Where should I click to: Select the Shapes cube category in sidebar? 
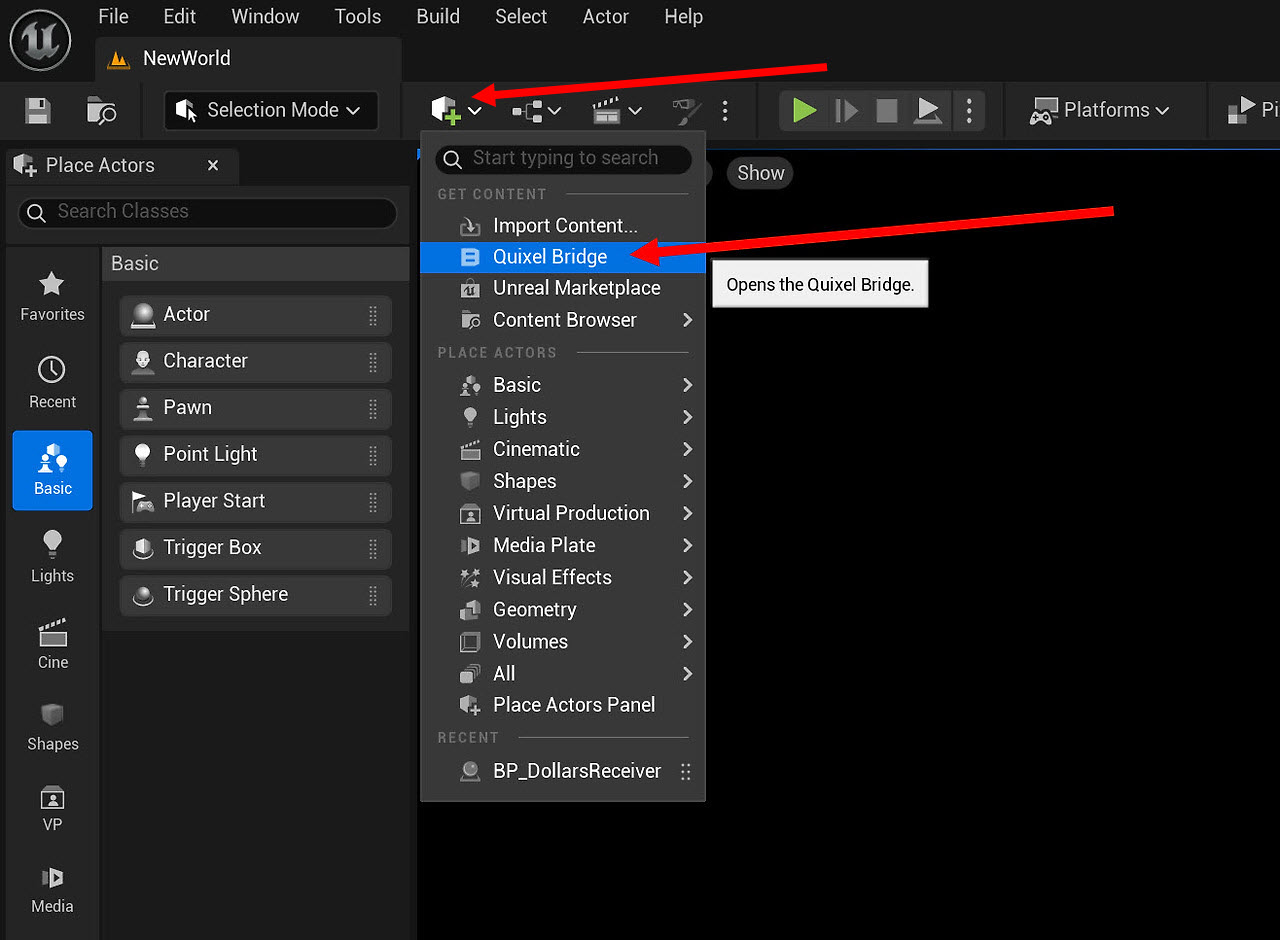[52, 727]
